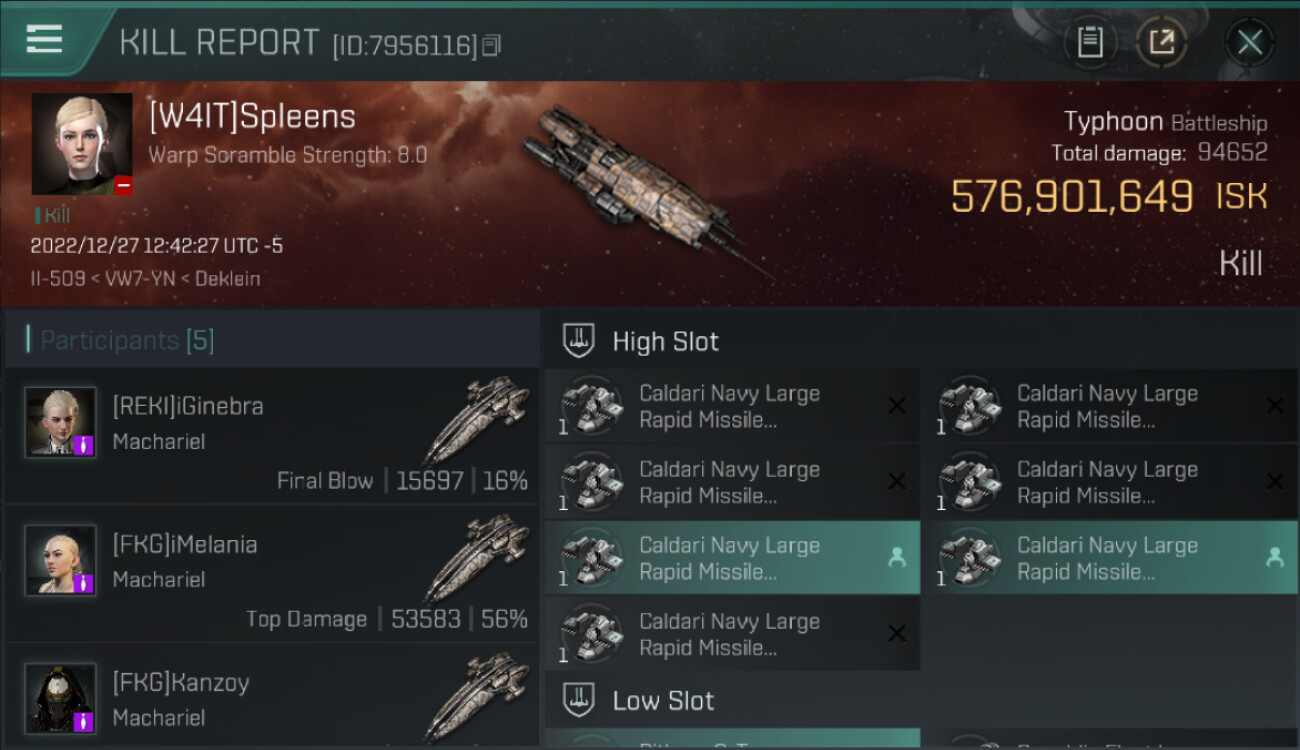Open the hamburger menu

(x=45, y=40)
